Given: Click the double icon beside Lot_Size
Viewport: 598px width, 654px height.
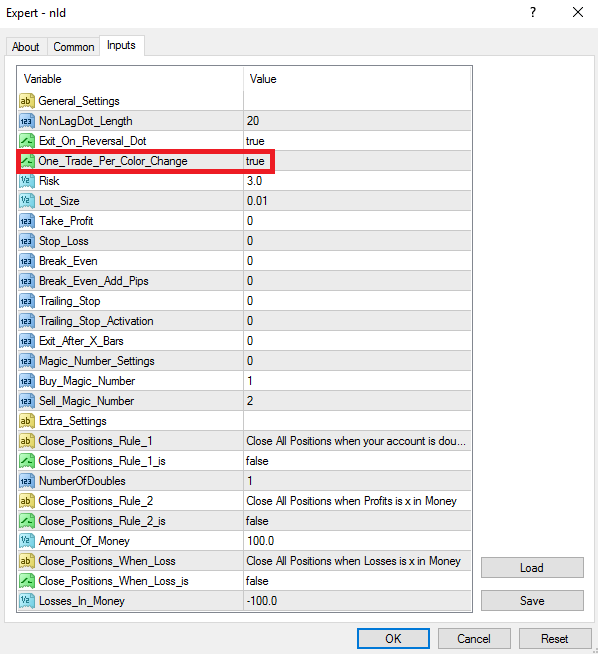Looking at the screenshot, I should click(27, 201).
